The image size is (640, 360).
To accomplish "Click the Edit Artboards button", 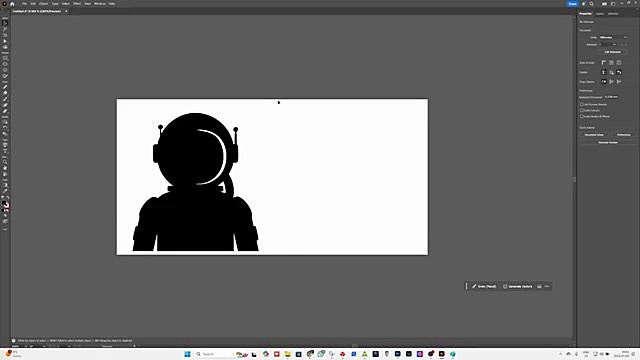I will pyautogui.click(x=613, y=52).
